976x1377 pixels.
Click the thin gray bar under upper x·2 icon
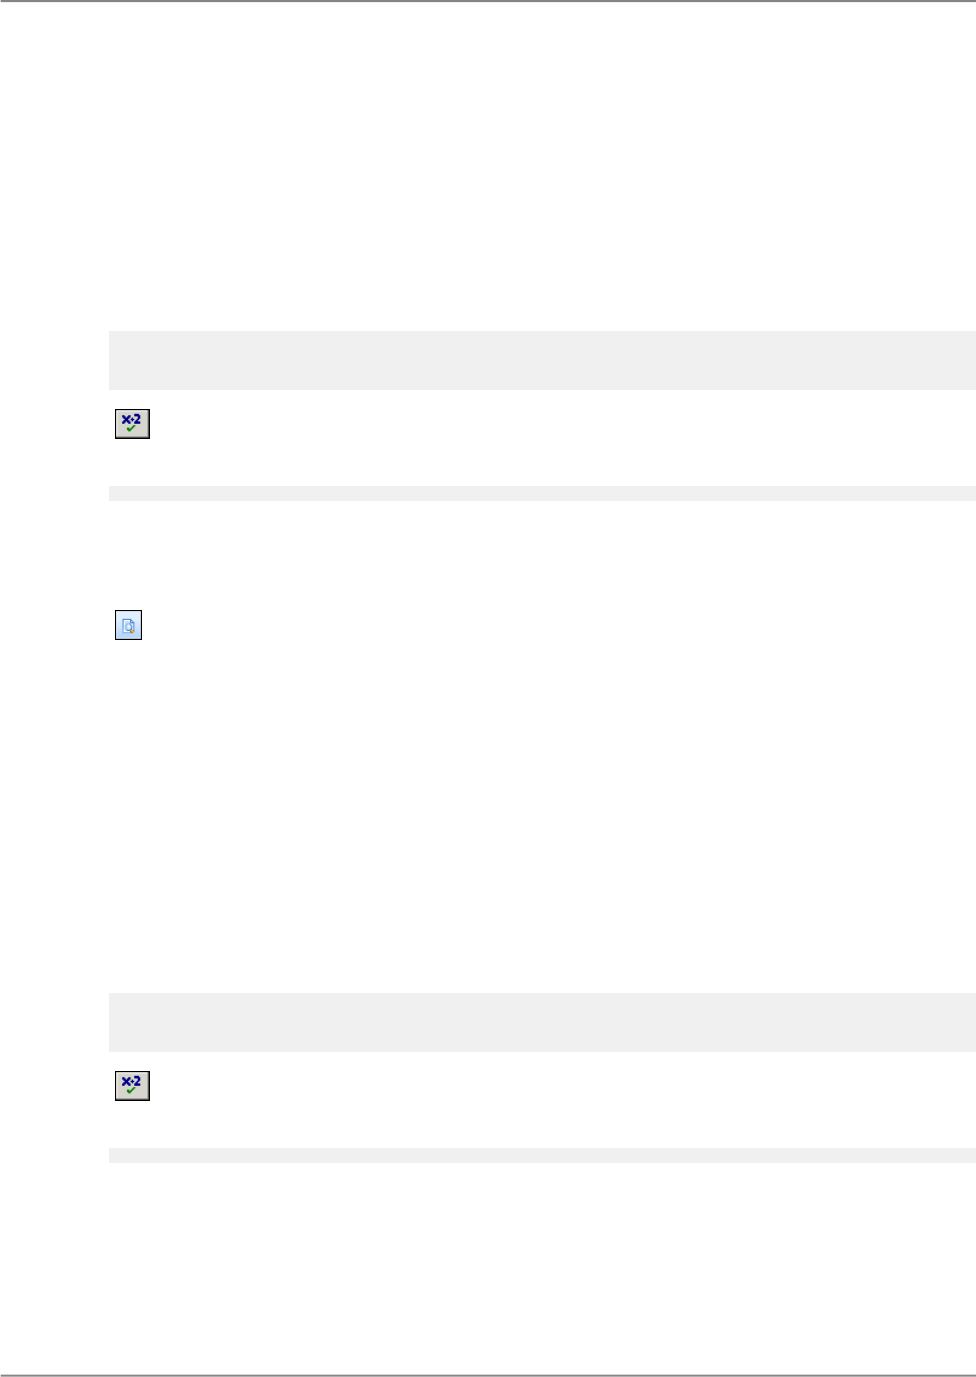tap(541, 493)
